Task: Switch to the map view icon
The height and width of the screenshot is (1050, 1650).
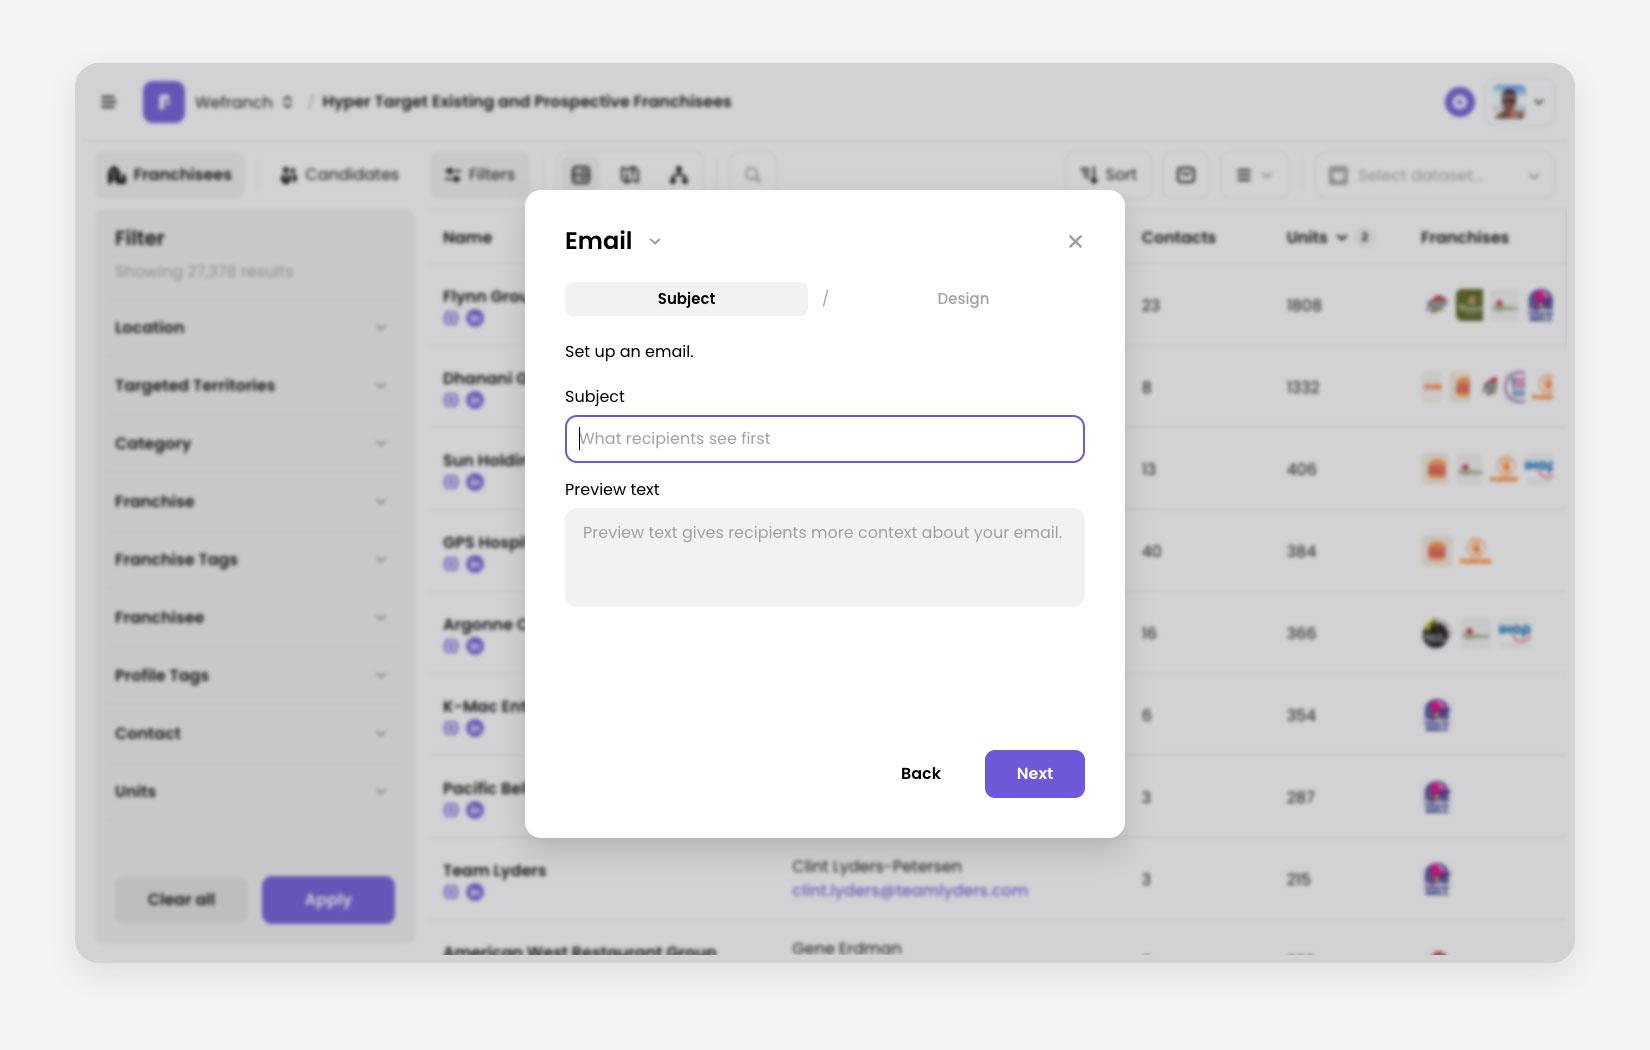Action: 630,175
